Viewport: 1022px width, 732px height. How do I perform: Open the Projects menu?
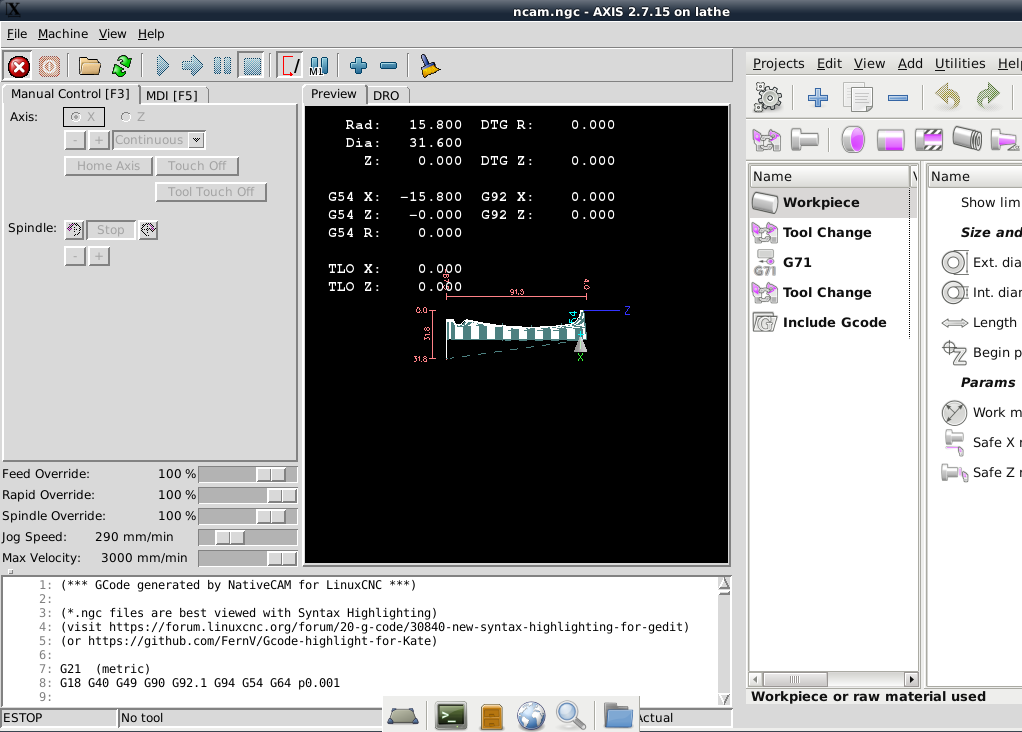point(778,63)
